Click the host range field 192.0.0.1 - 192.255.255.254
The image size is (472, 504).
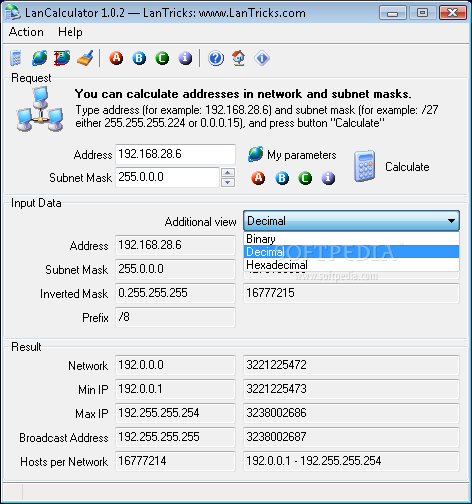[352, 461]
